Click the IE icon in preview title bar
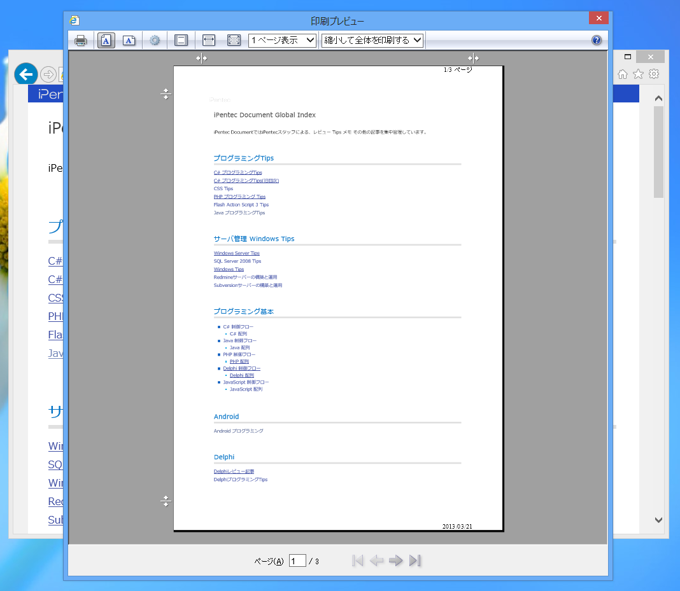680x591 pixels. tap(75, 20)
